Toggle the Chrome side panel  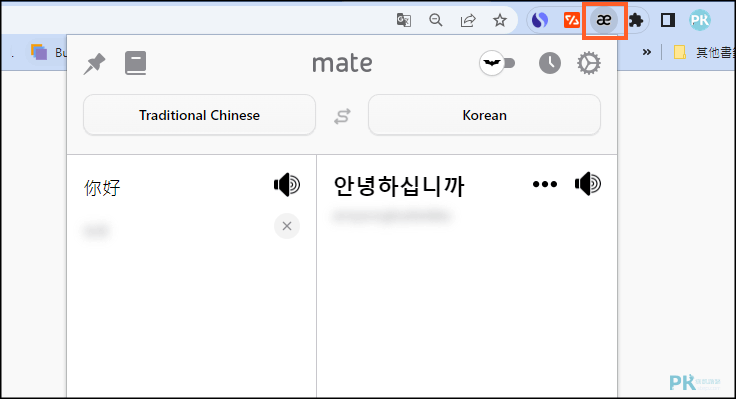(x=668, y=20)
